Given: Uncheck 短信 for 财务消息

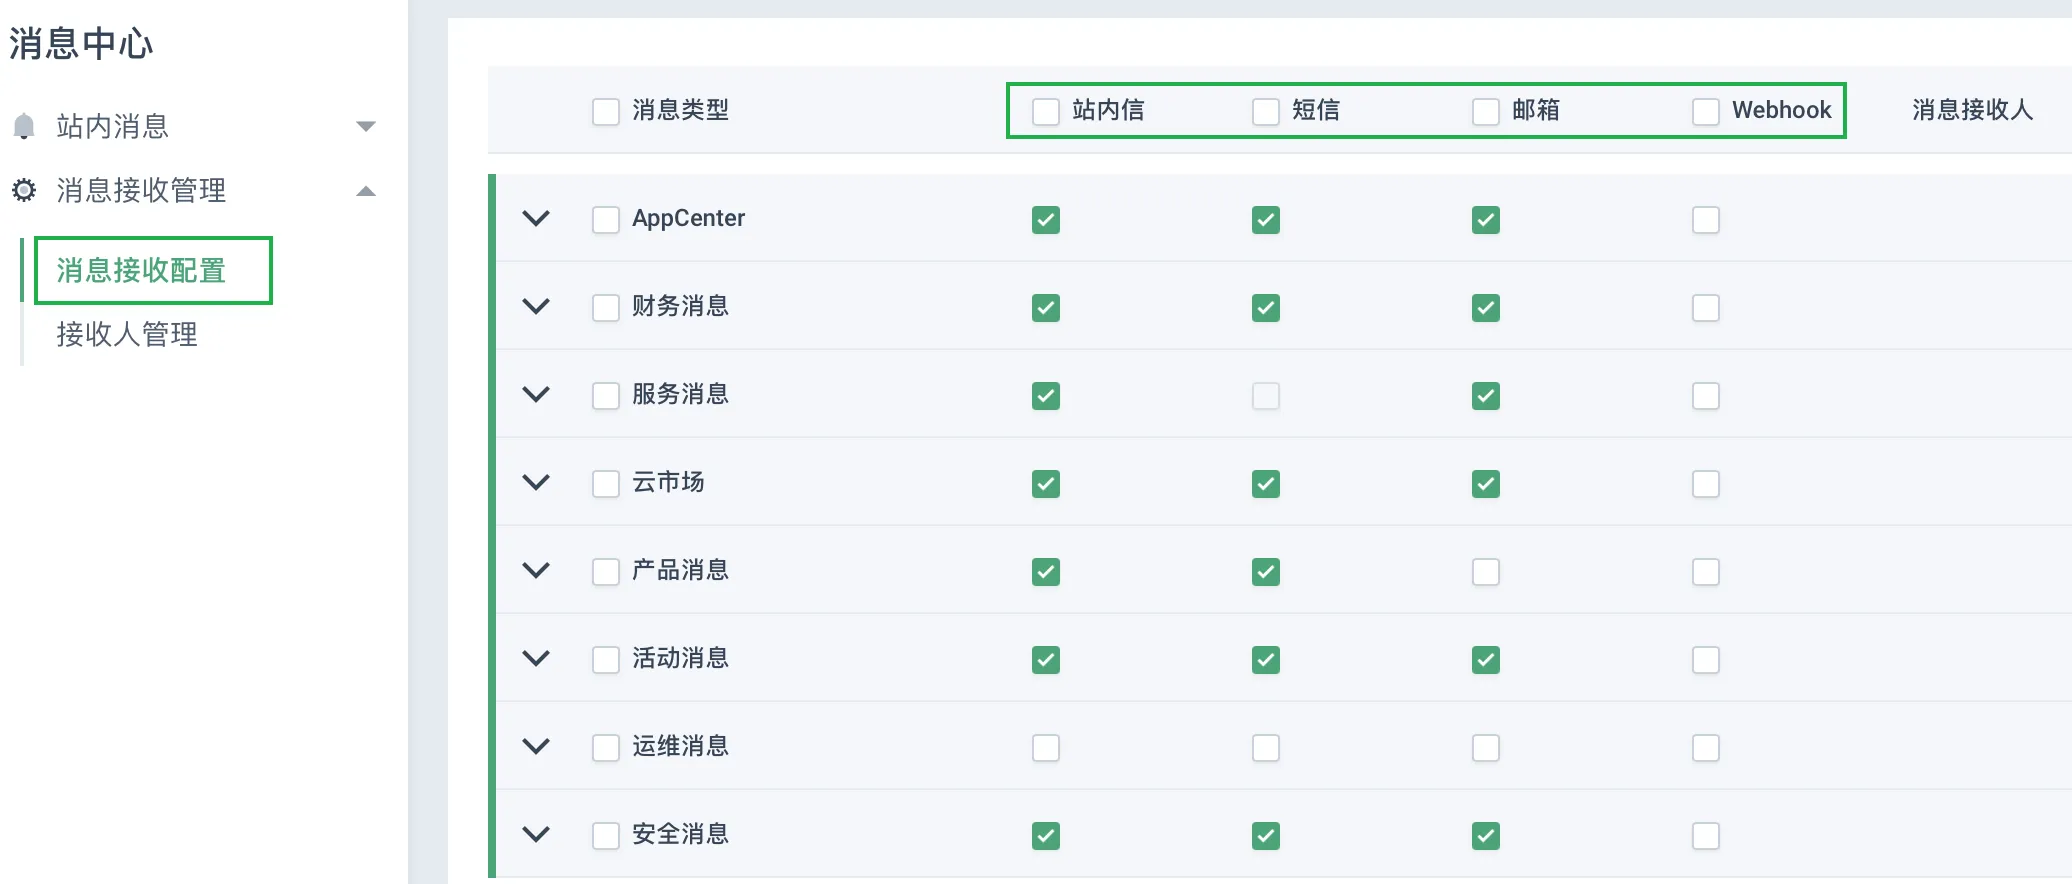Looking at the screenshot, I should pos(1266,308).
